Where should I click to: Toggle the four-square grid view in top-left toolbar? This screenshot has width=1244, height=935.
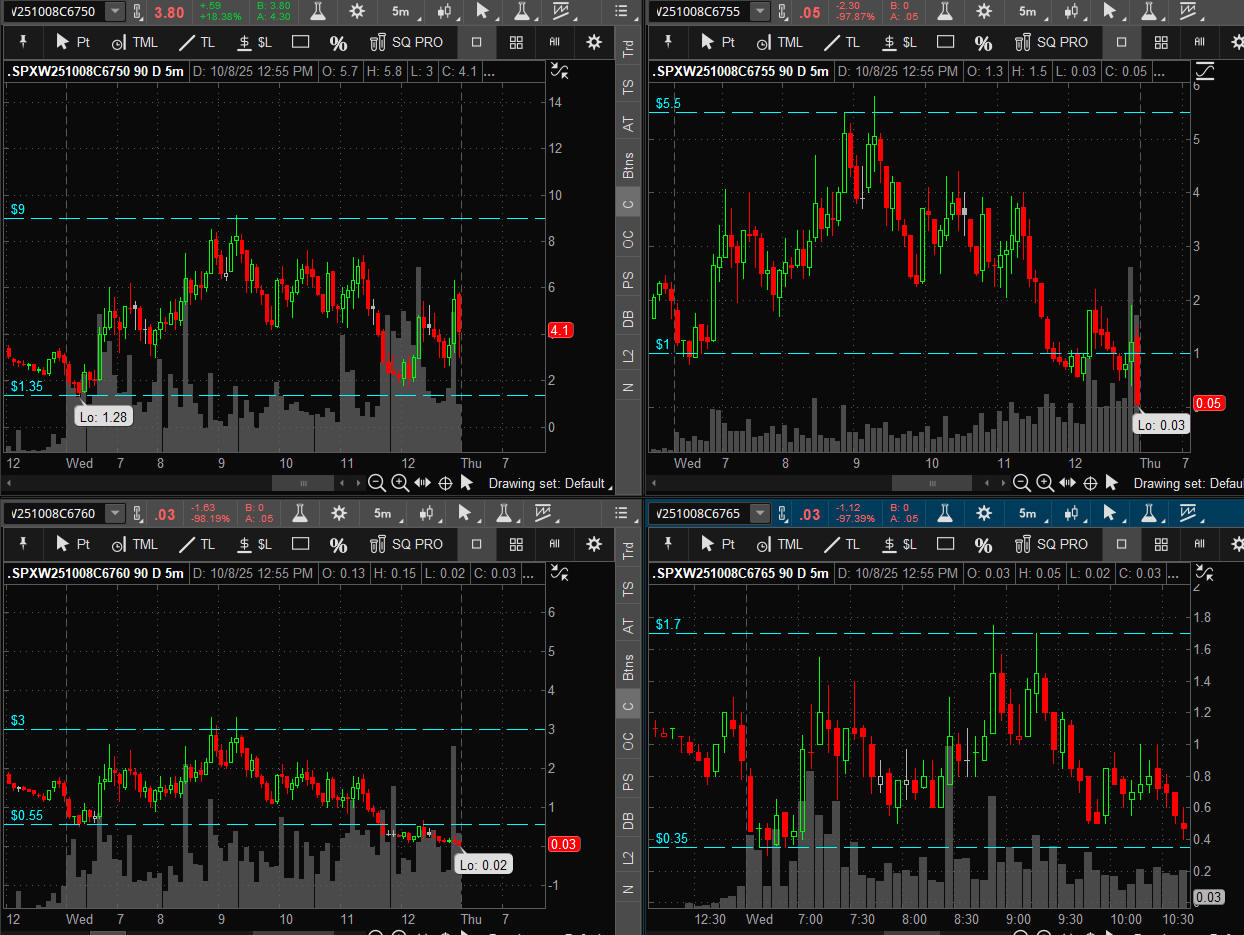tap(516, 42)
